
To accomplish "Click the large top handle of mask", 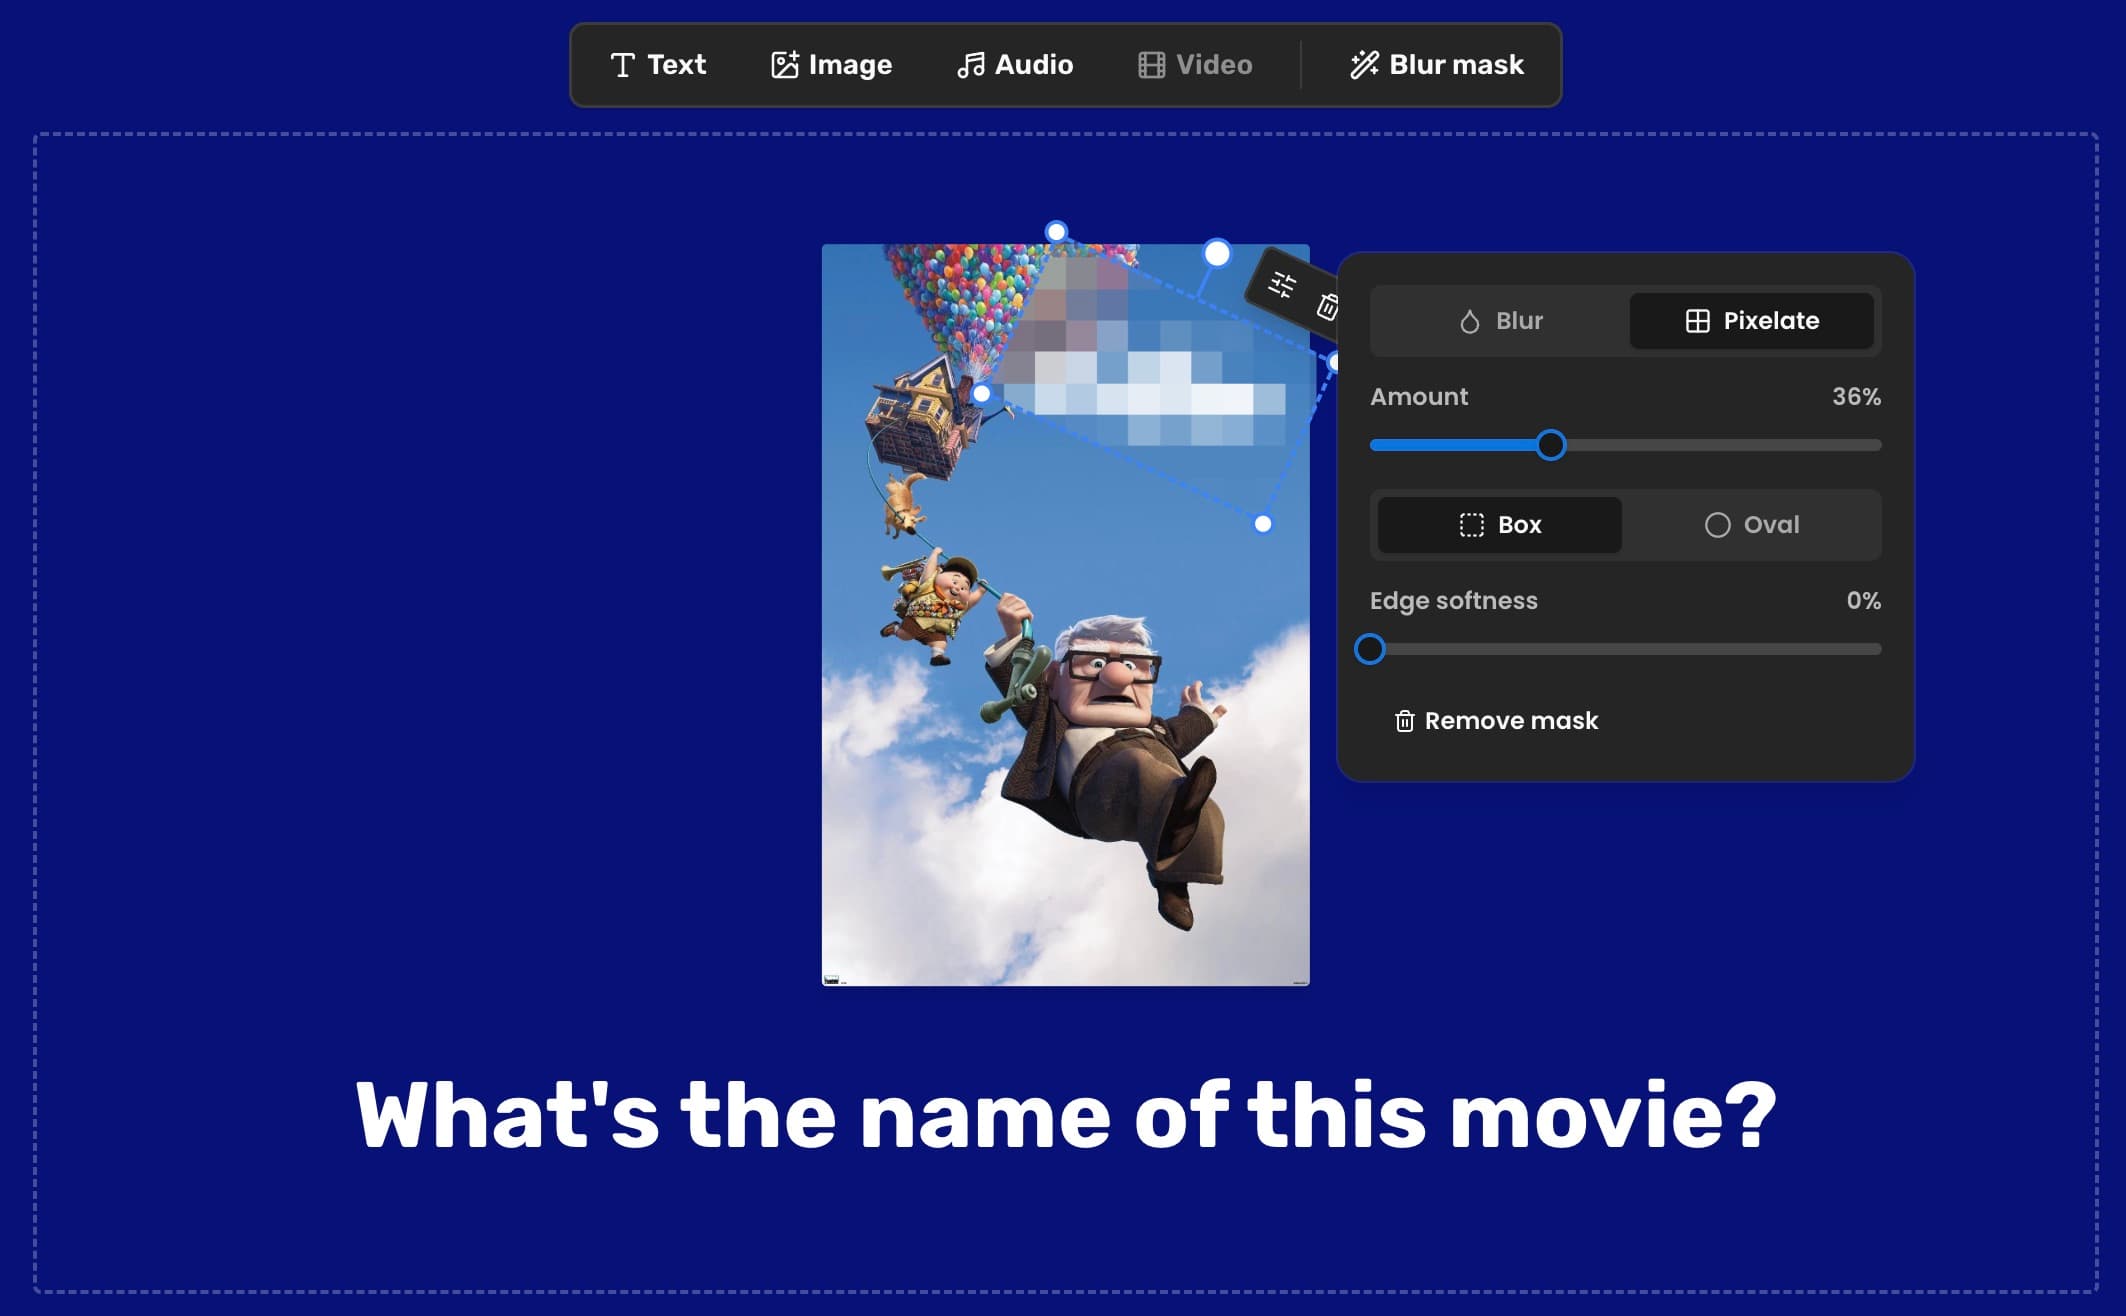I will (x=1217, y=253).
